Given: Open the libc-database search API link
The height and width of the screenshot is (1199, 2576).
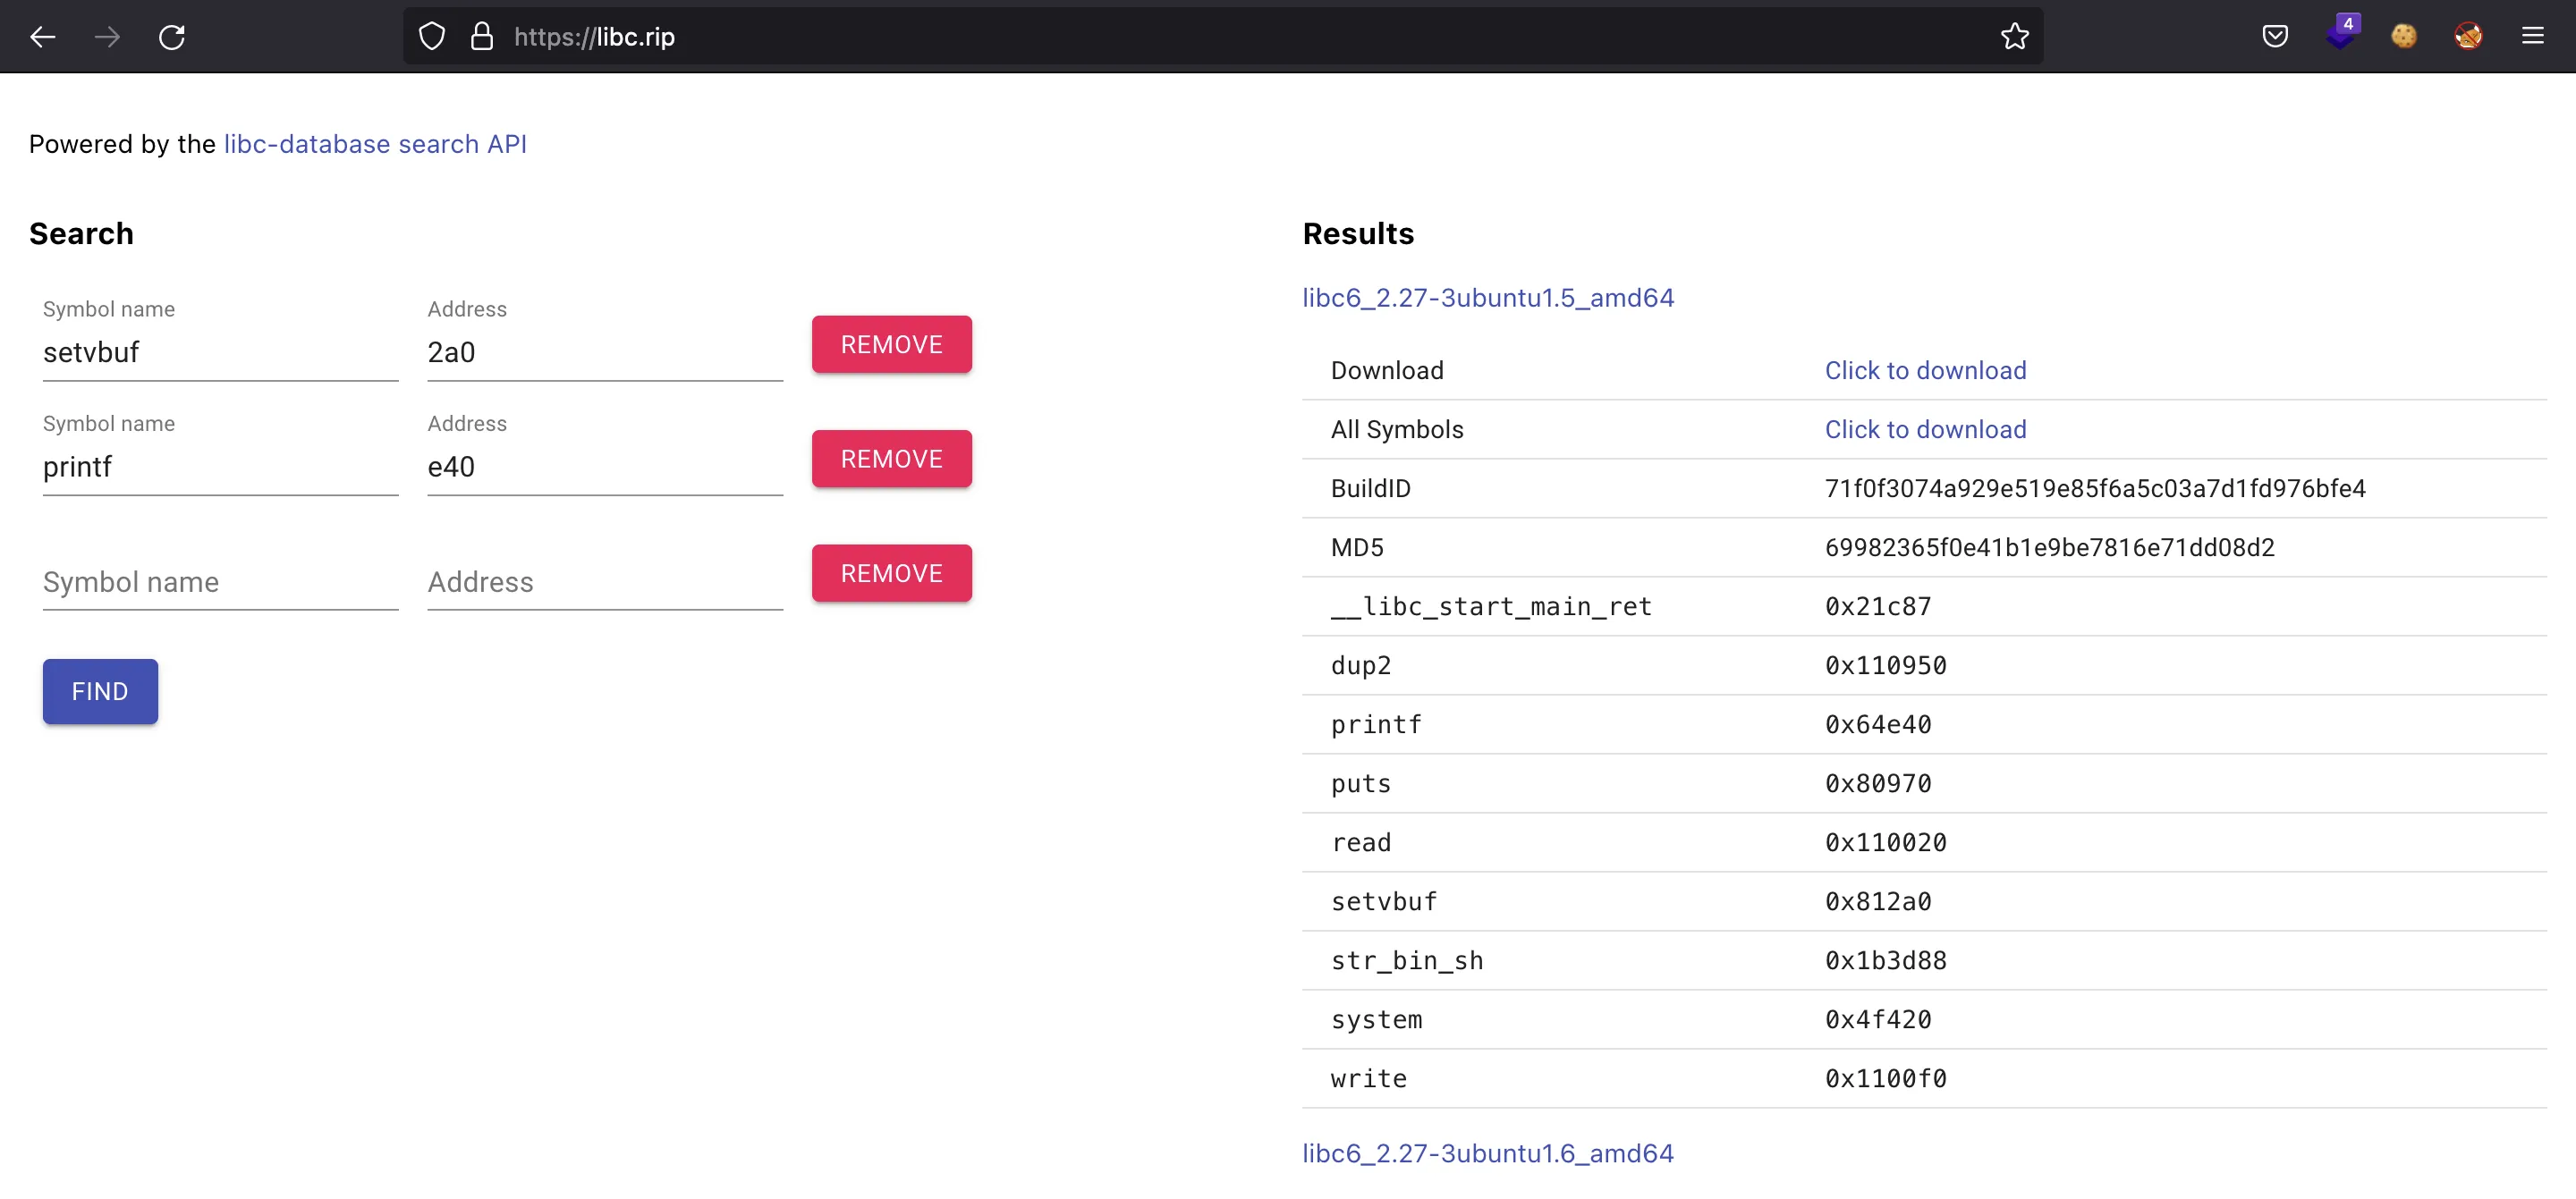Looking at the screenshot, I should pos(375,144).
